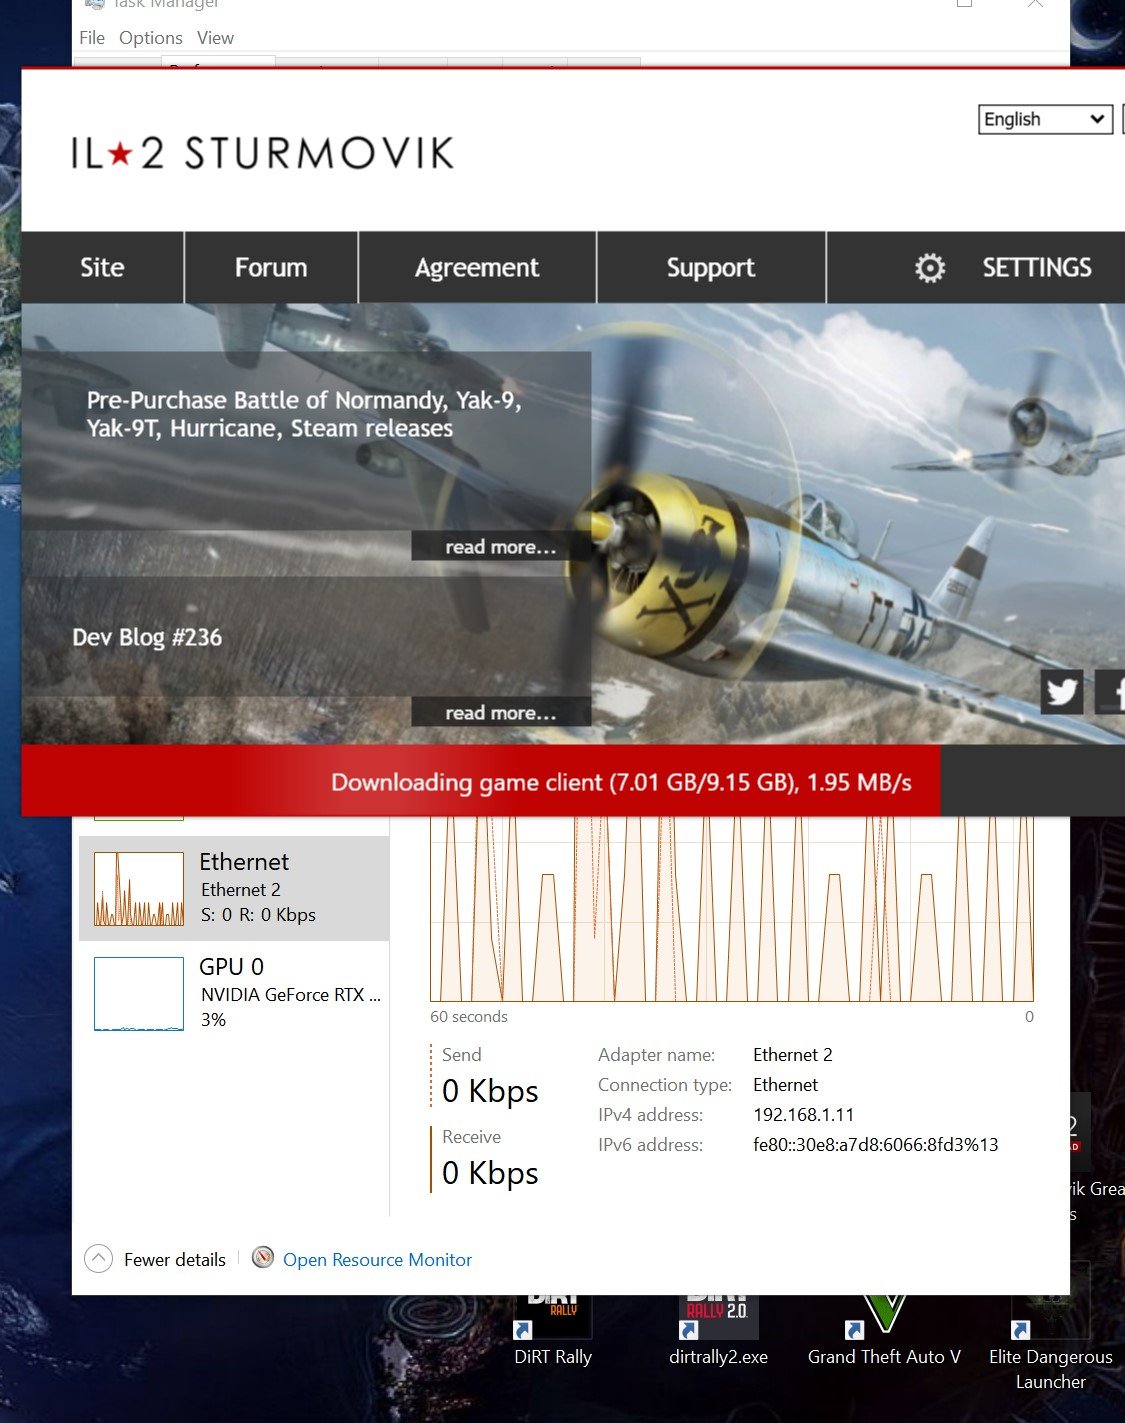Screen dimensions: 1125x1423
Task: Click the GPU 0 mini graph thumbnail
Action: [139, 994]
